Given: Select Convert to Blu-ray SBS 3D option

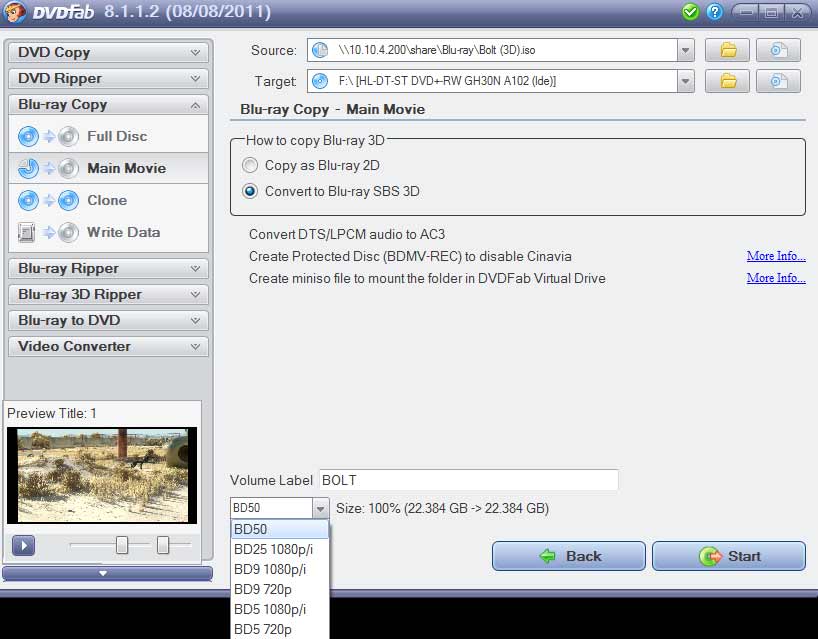Looking at the screenshot, I should 250,191.
